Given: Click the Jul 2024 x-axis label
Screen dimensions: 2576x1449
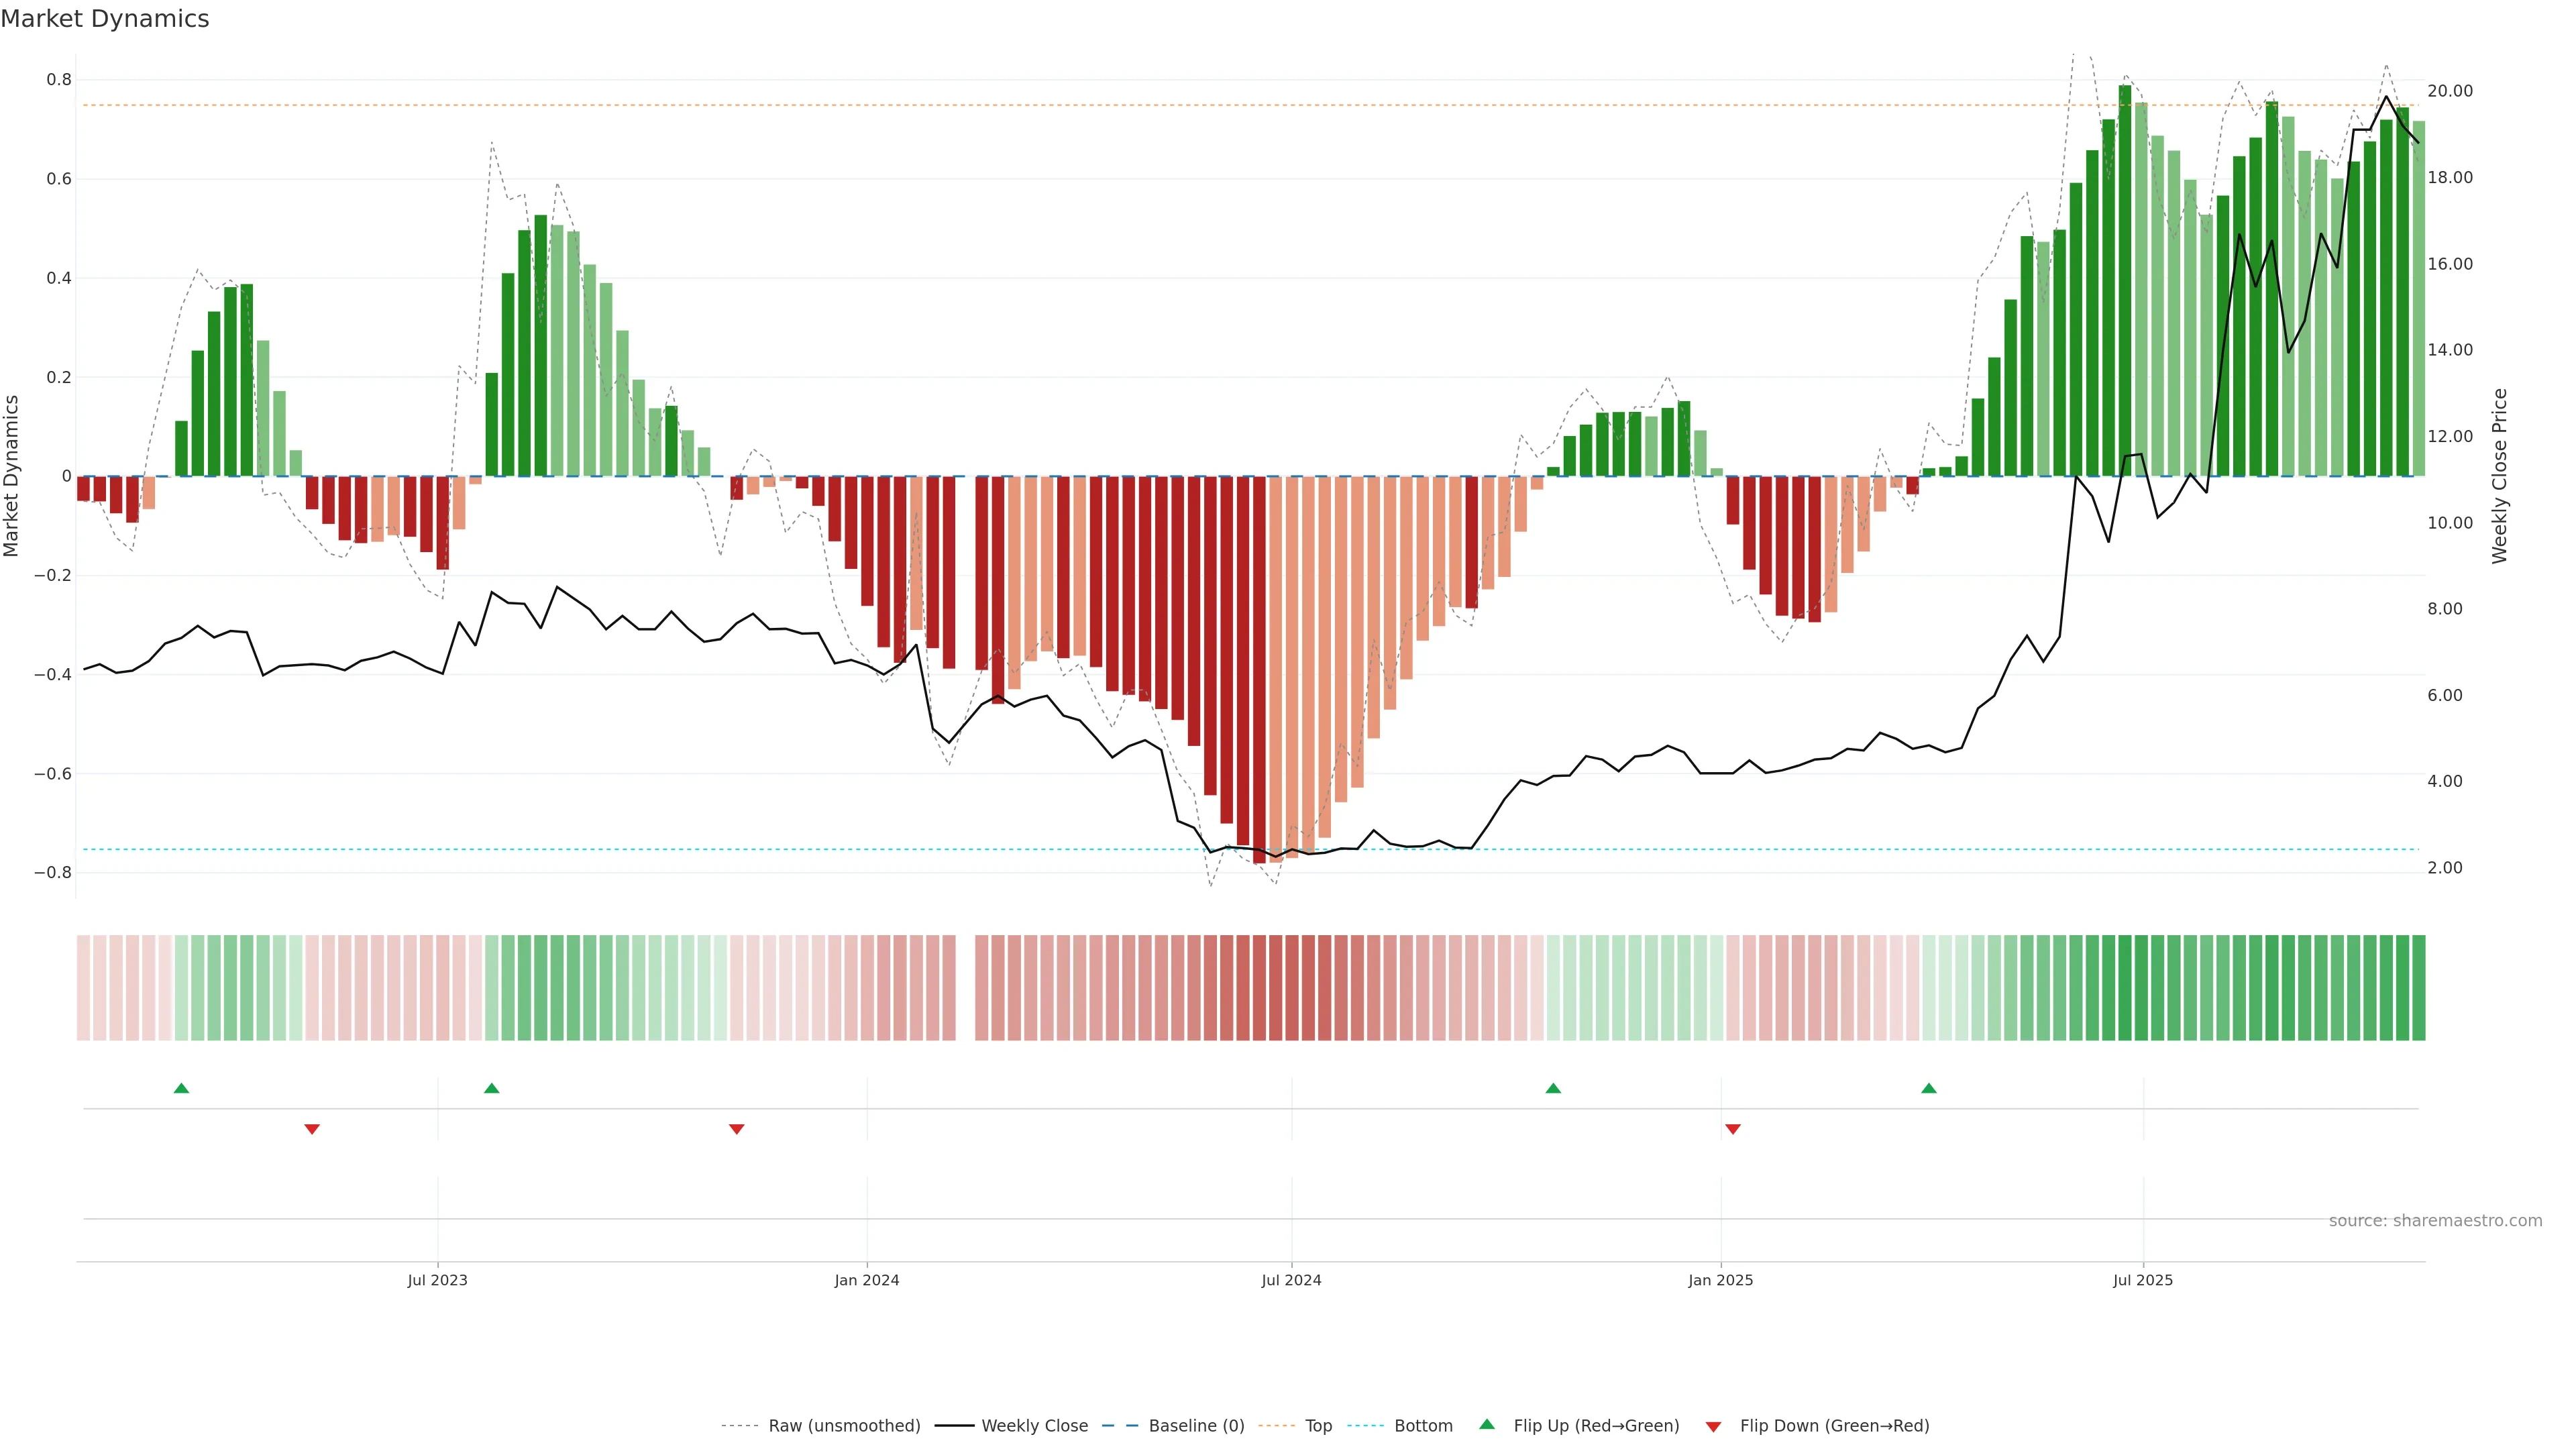Looking at the screenshot, I should click(x=1291, y=1280).
